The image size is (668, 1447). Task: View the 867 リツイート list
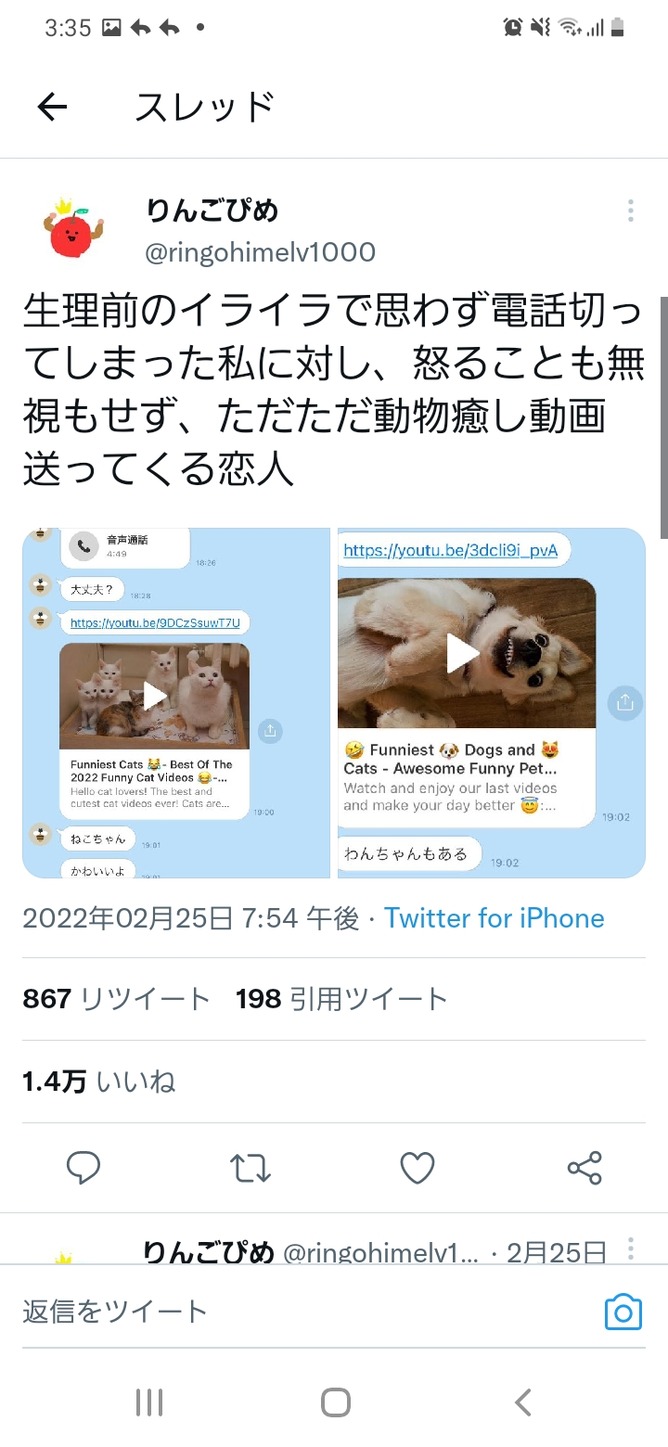click(x=116, y=998)
